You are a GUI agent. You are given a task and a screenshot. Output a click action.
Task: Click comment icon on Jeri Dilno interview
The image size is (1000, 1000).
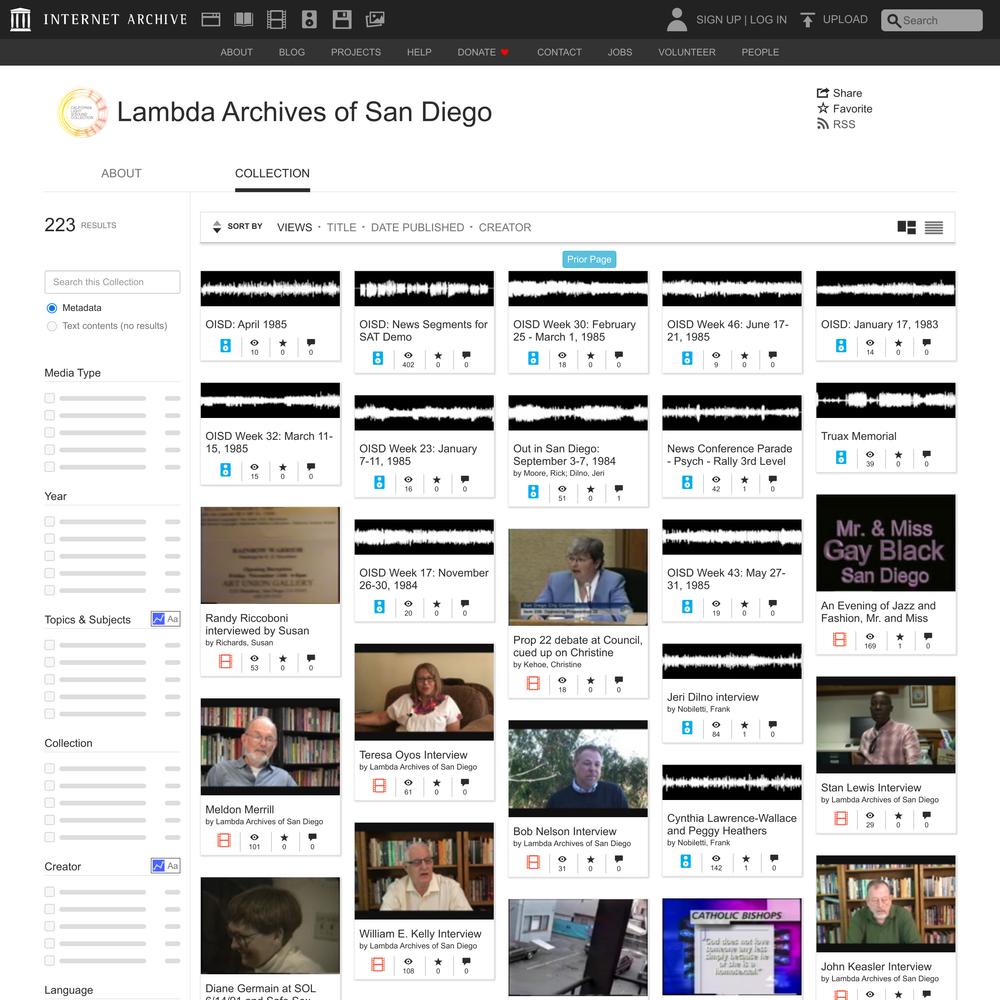click(x=772, y=724)
